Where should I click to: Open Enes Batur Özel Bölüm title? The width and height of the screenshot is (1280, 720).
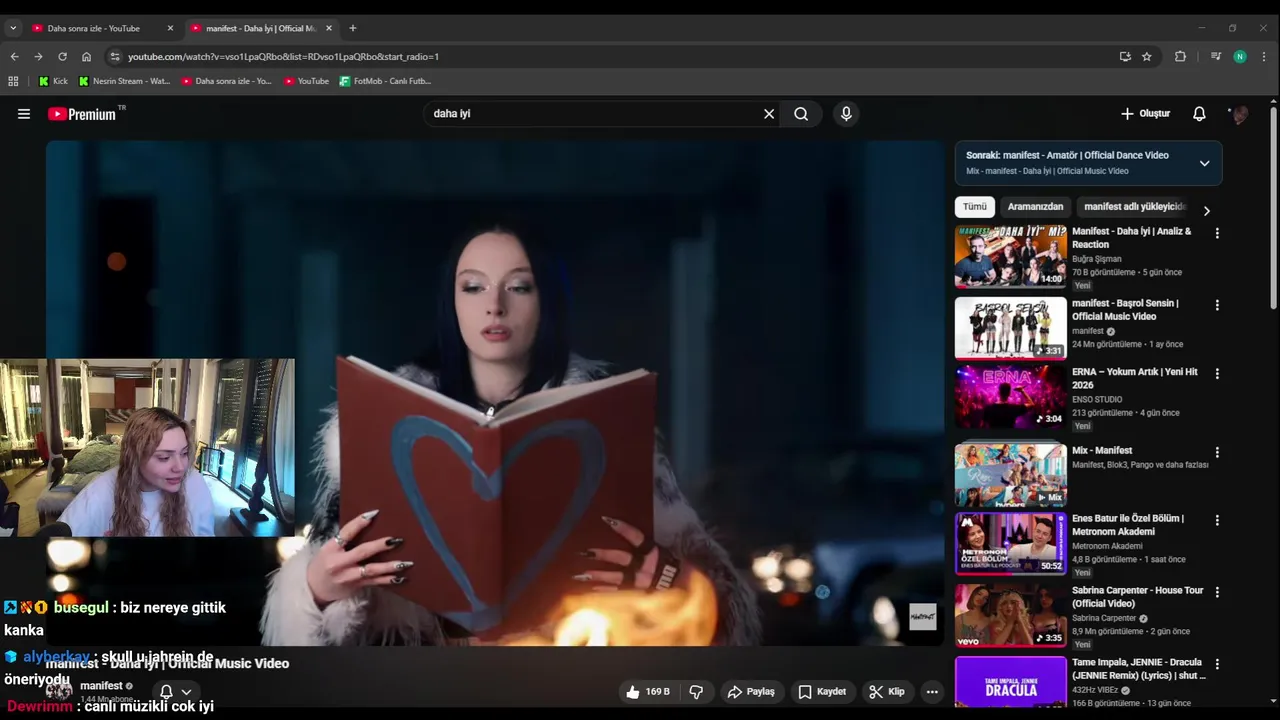coord(1128,525)
